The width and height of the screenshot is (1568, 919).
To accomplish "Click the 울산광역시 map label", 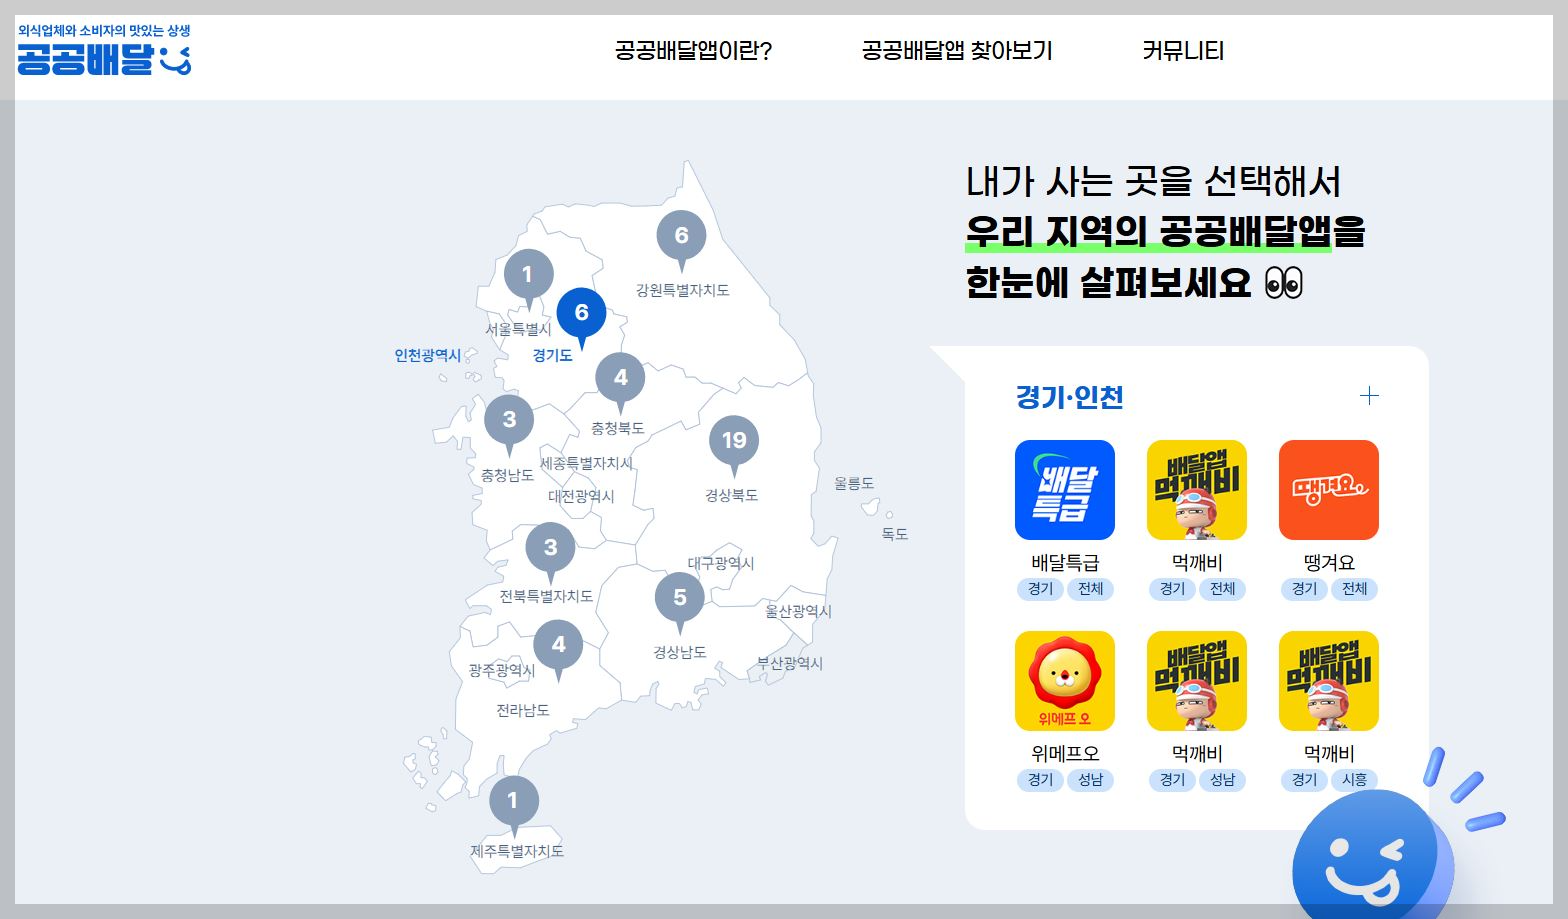I will (x=798, y=611).
